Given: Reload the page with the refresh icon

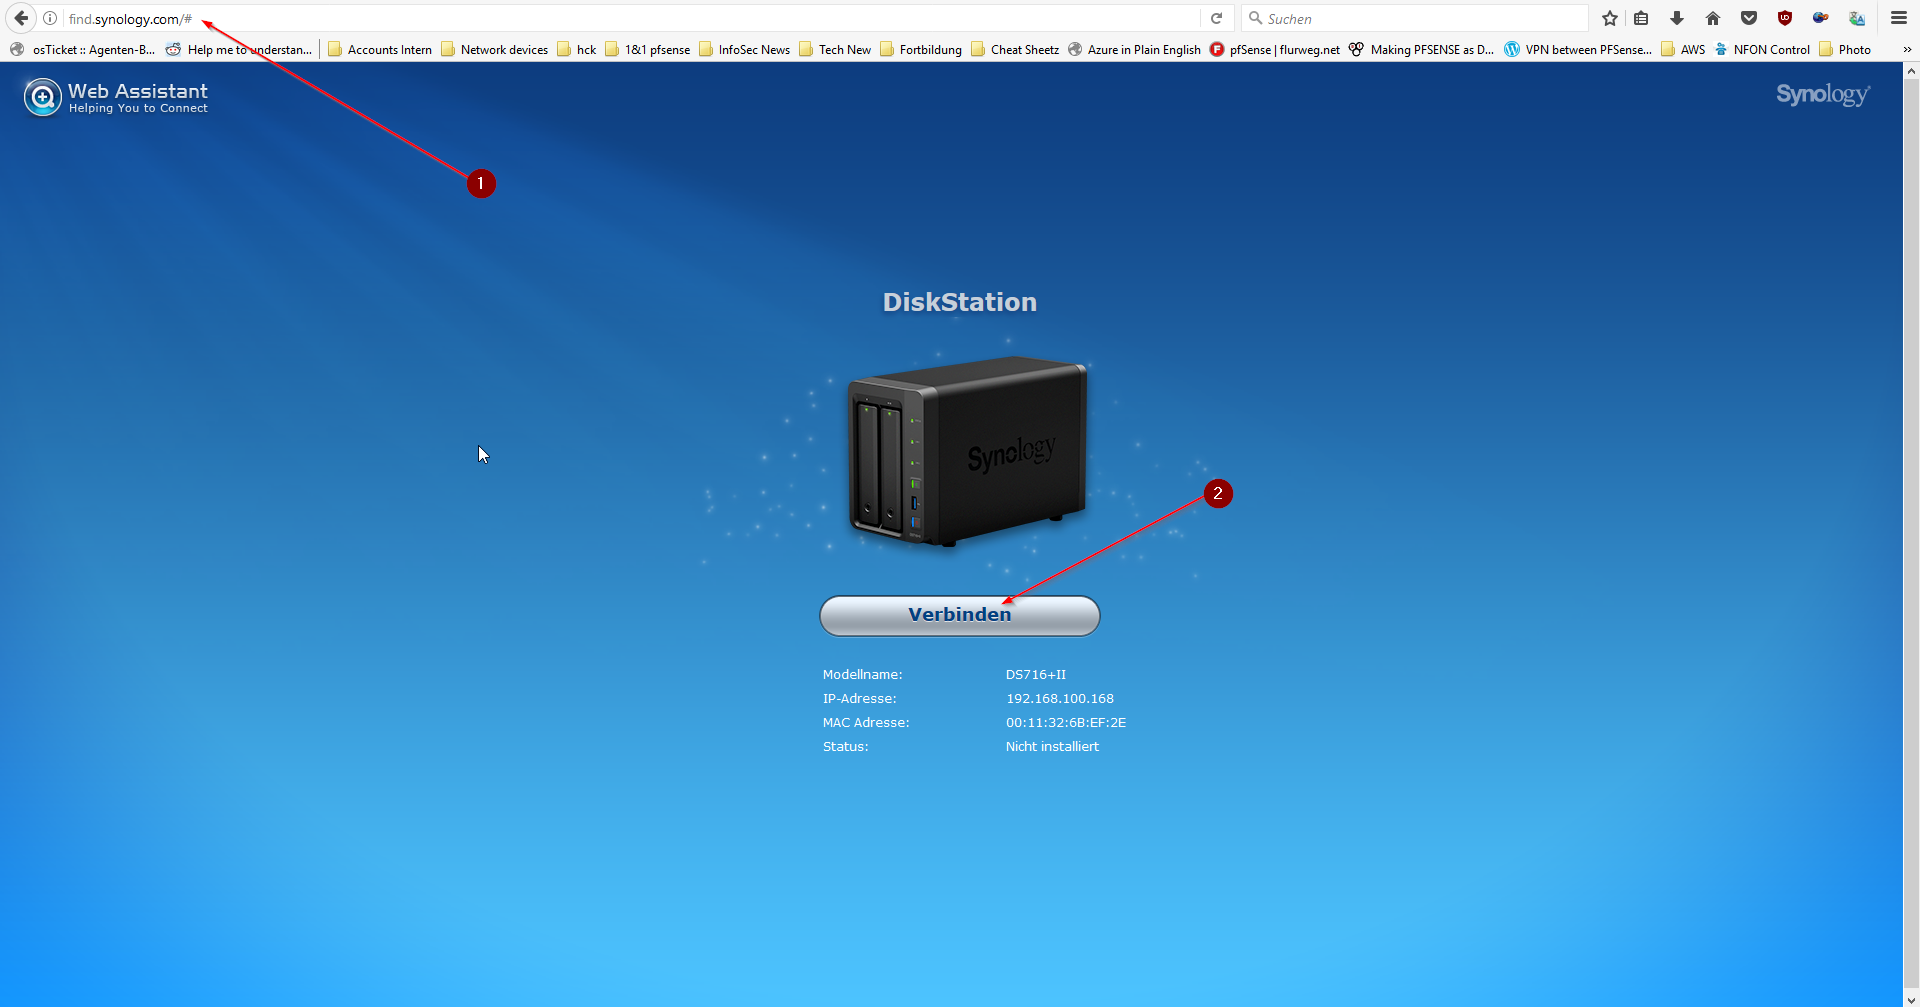Looking at the screenshot, I should click(x=1217, y=18).
